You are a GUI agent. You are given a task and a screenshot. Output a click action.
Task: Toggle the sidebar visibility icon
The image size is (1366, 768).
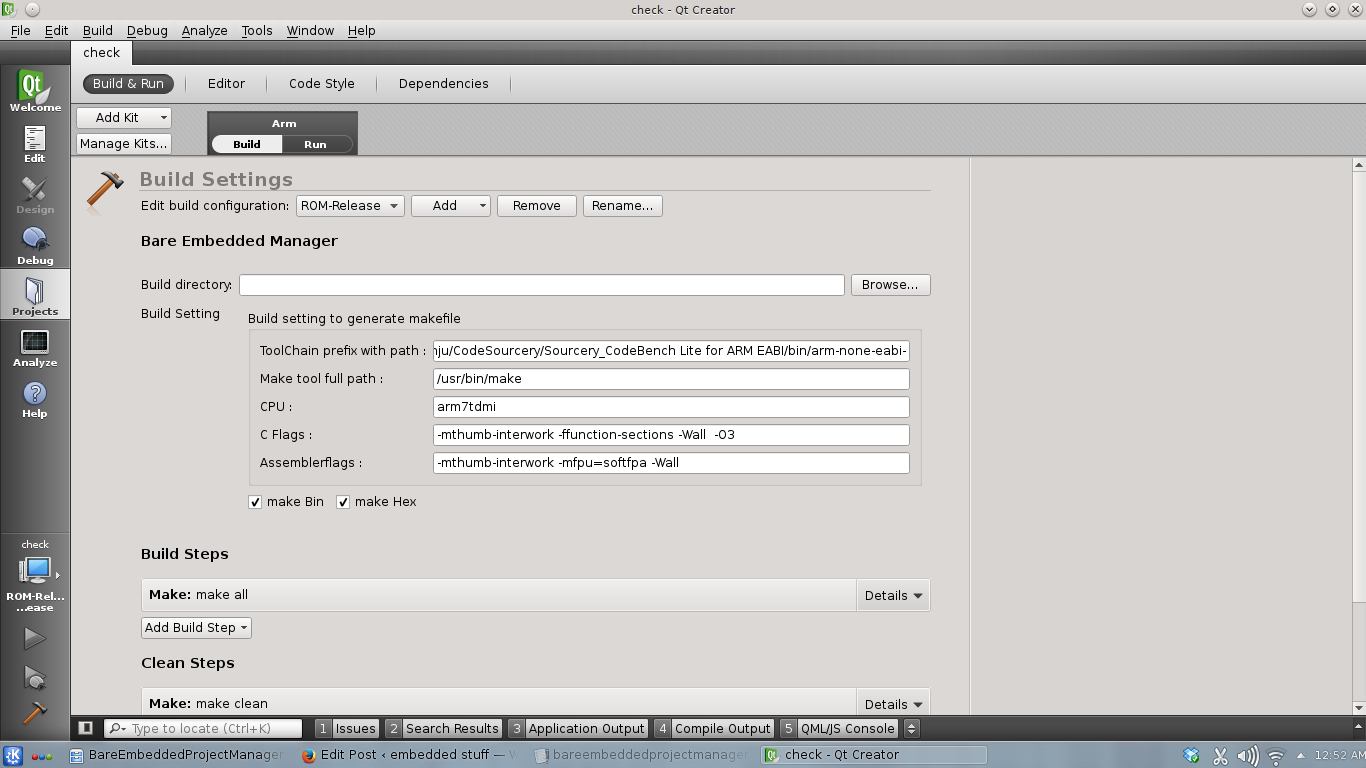[86, 728]
